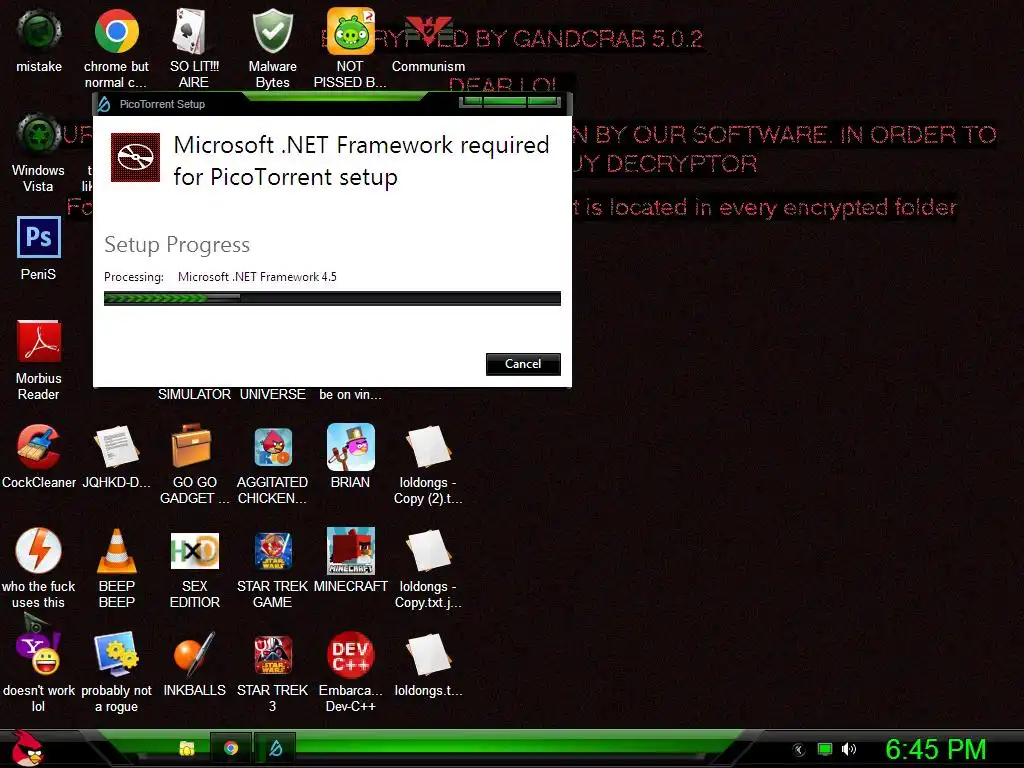Click the Setup Progress bar
Screen dimensions: 1024x768
[x=332, y=298]
